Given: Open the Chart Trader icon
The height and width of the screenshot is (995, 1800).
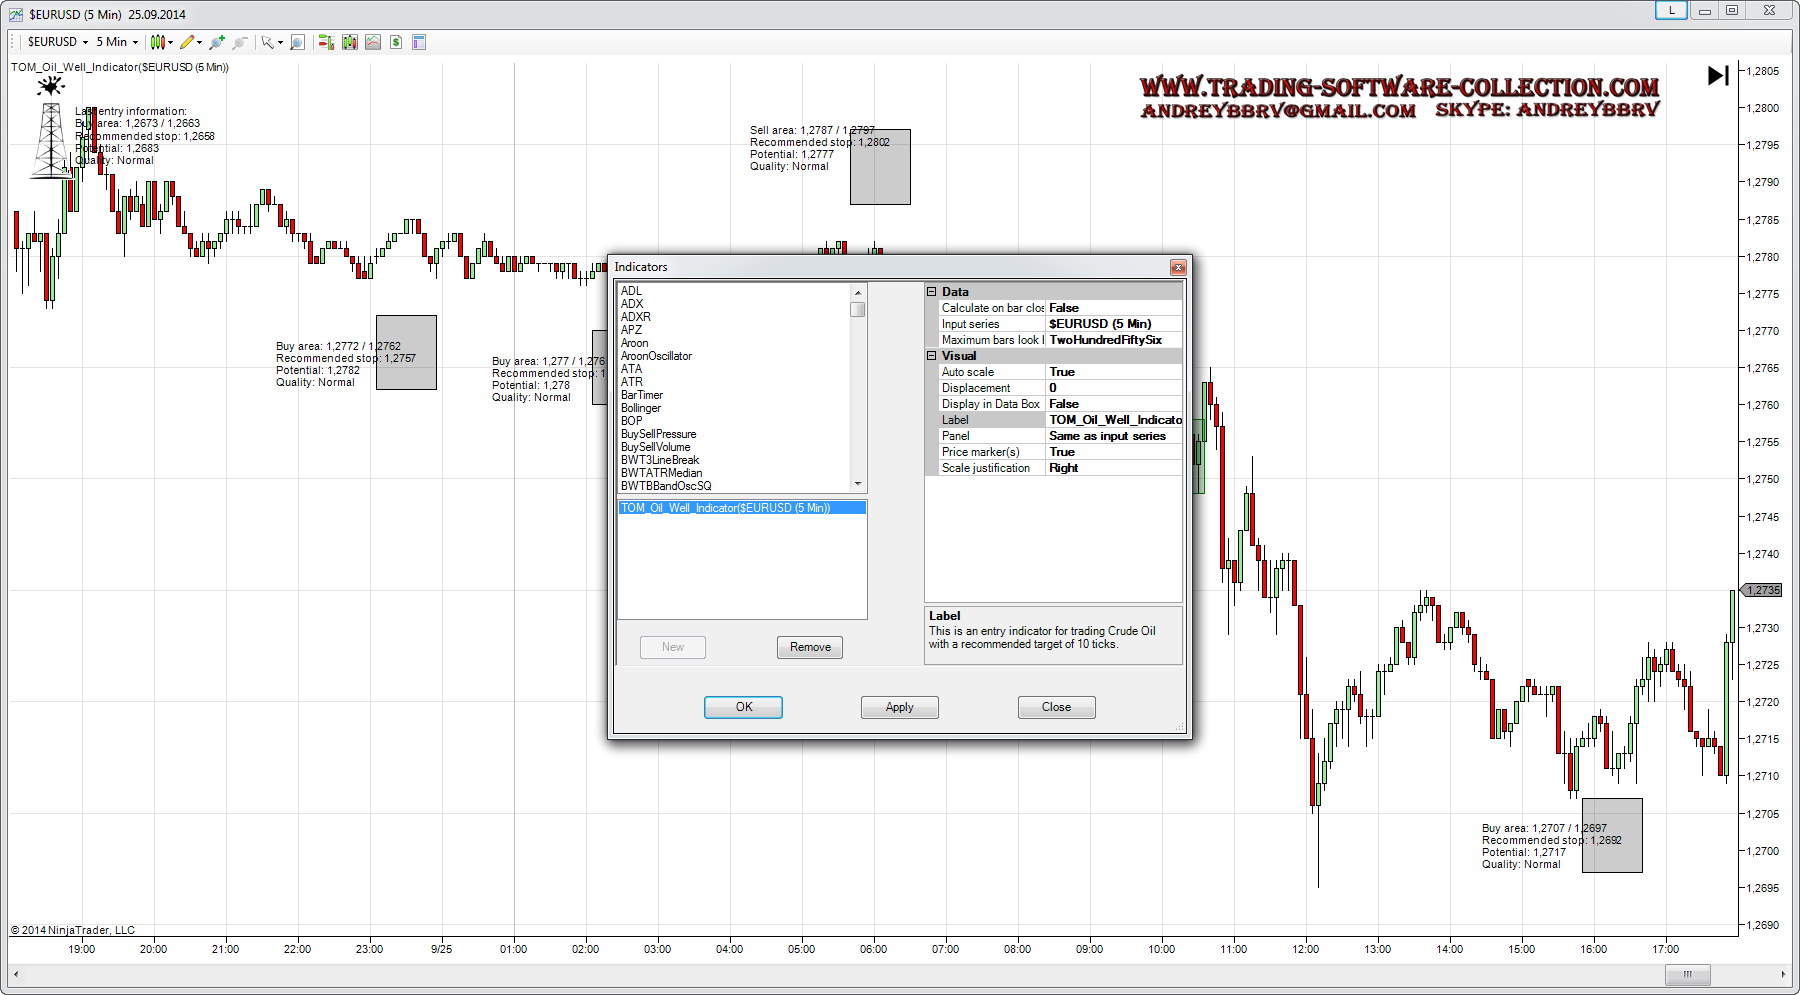Looking at the screenshot, I should click(325, 42).
